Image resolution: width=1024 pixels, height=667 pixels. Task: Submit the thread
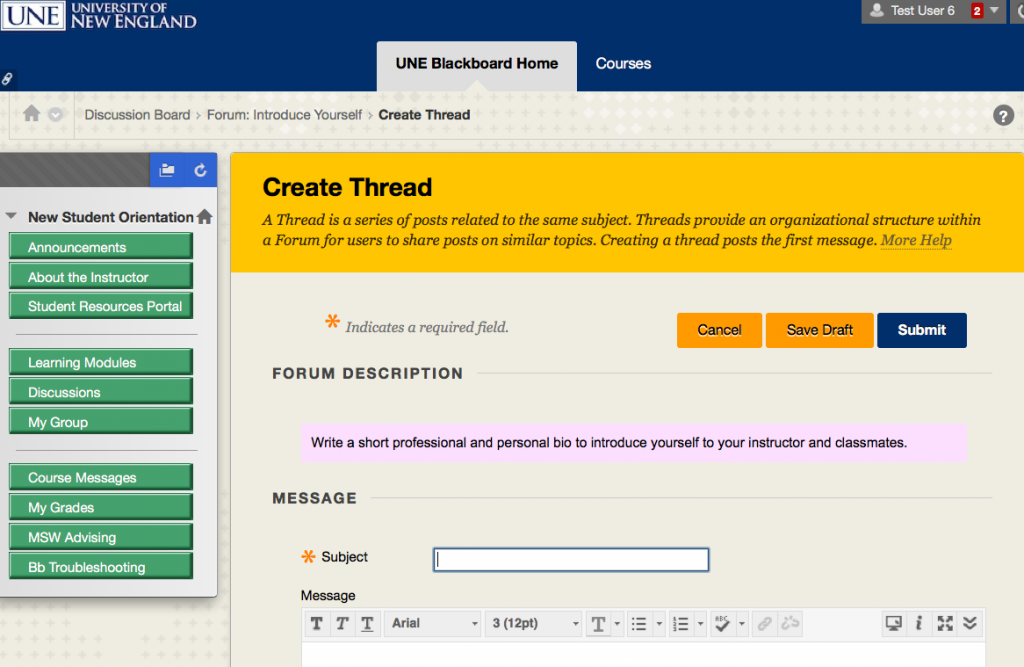pyautogui.click(x=921, y=330)
